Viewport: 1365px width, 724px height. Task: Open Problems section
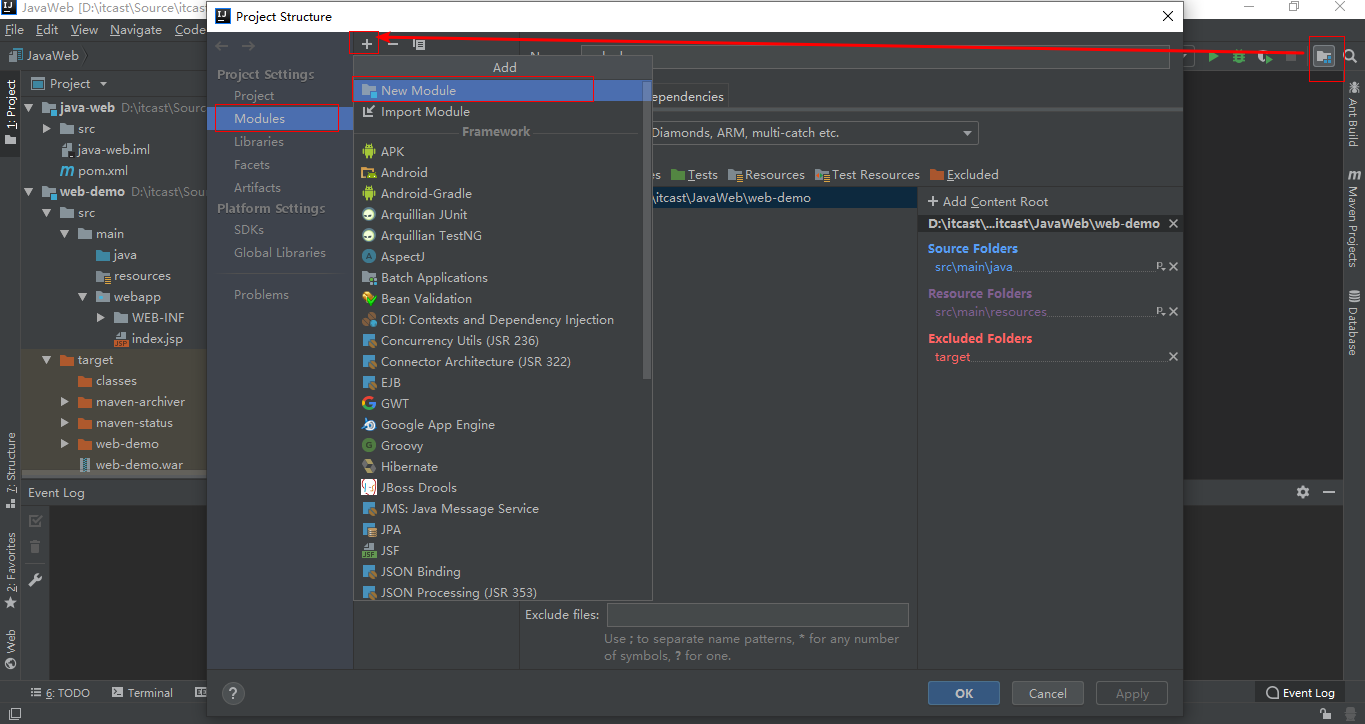tap(261, 295)
